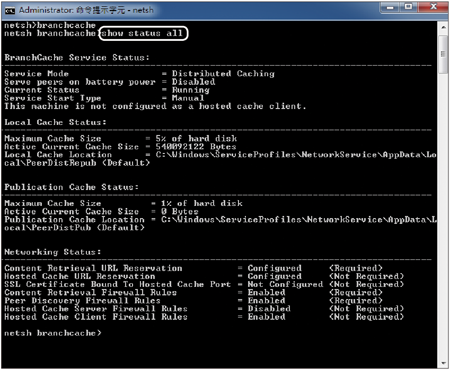Click the 'Publication Cache Location' label
The image size is (450, 370).
74,220
